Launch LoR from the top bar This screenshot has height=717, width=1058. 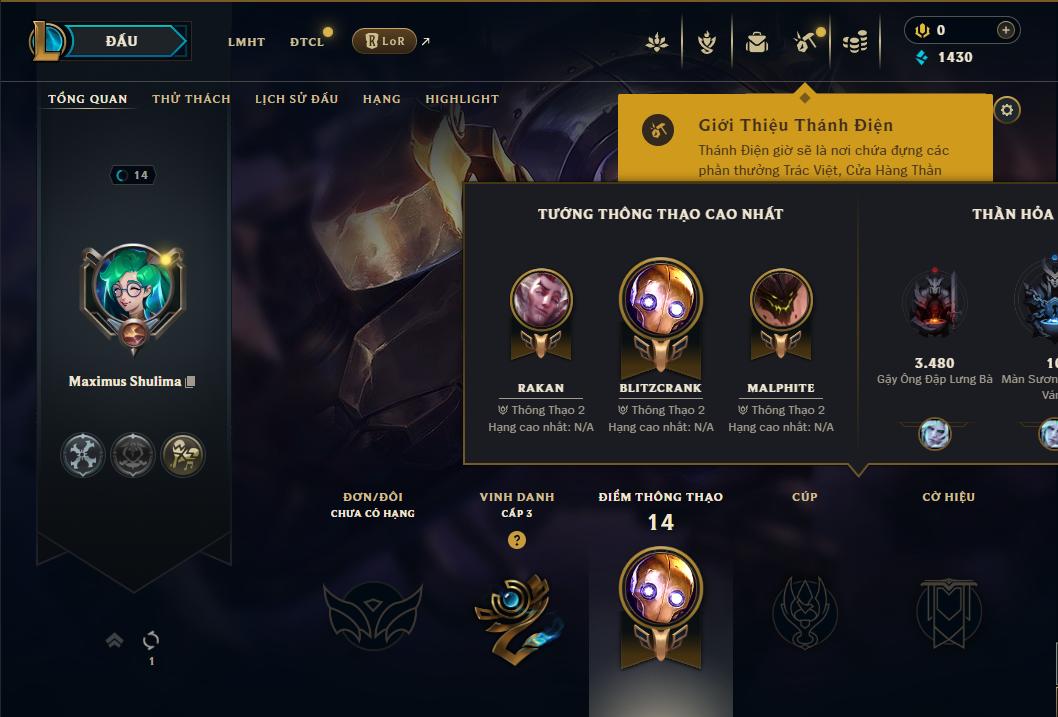click(x=385, y=41)
